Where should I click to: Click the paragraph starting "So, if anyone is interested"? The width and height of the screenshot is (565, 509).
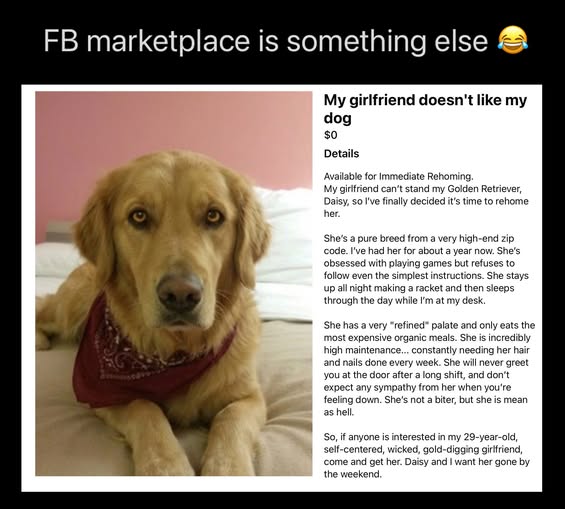tap(426, 455)
